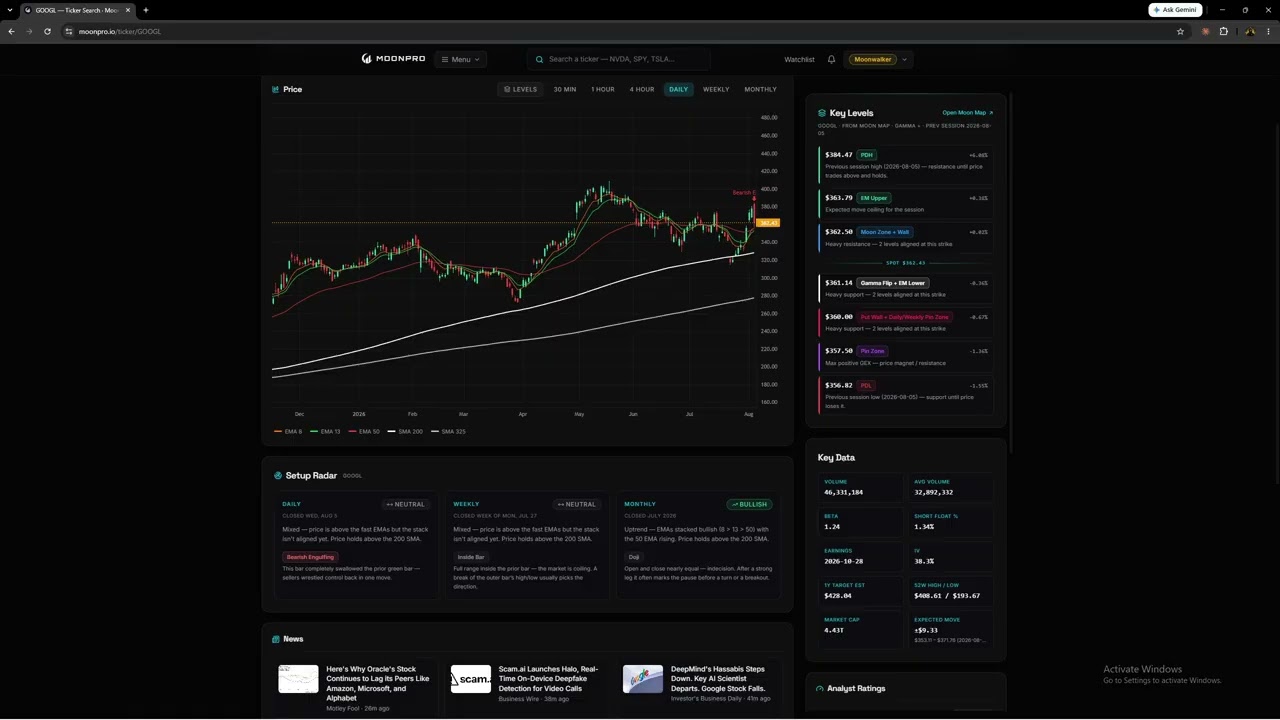Open the Moonwalker account dropdown
This screenshot has width=1280, height=720.
(877, 59)
